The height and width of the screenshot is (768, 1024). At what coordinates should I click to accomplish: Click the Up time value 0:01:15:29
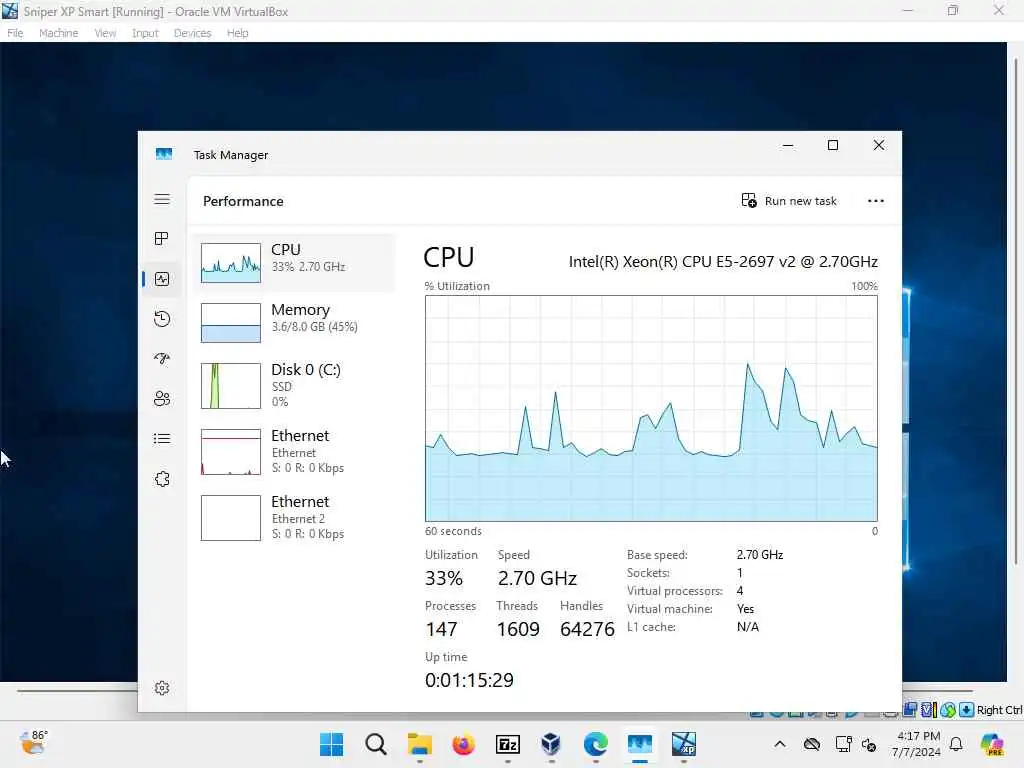tap(469, 680)
